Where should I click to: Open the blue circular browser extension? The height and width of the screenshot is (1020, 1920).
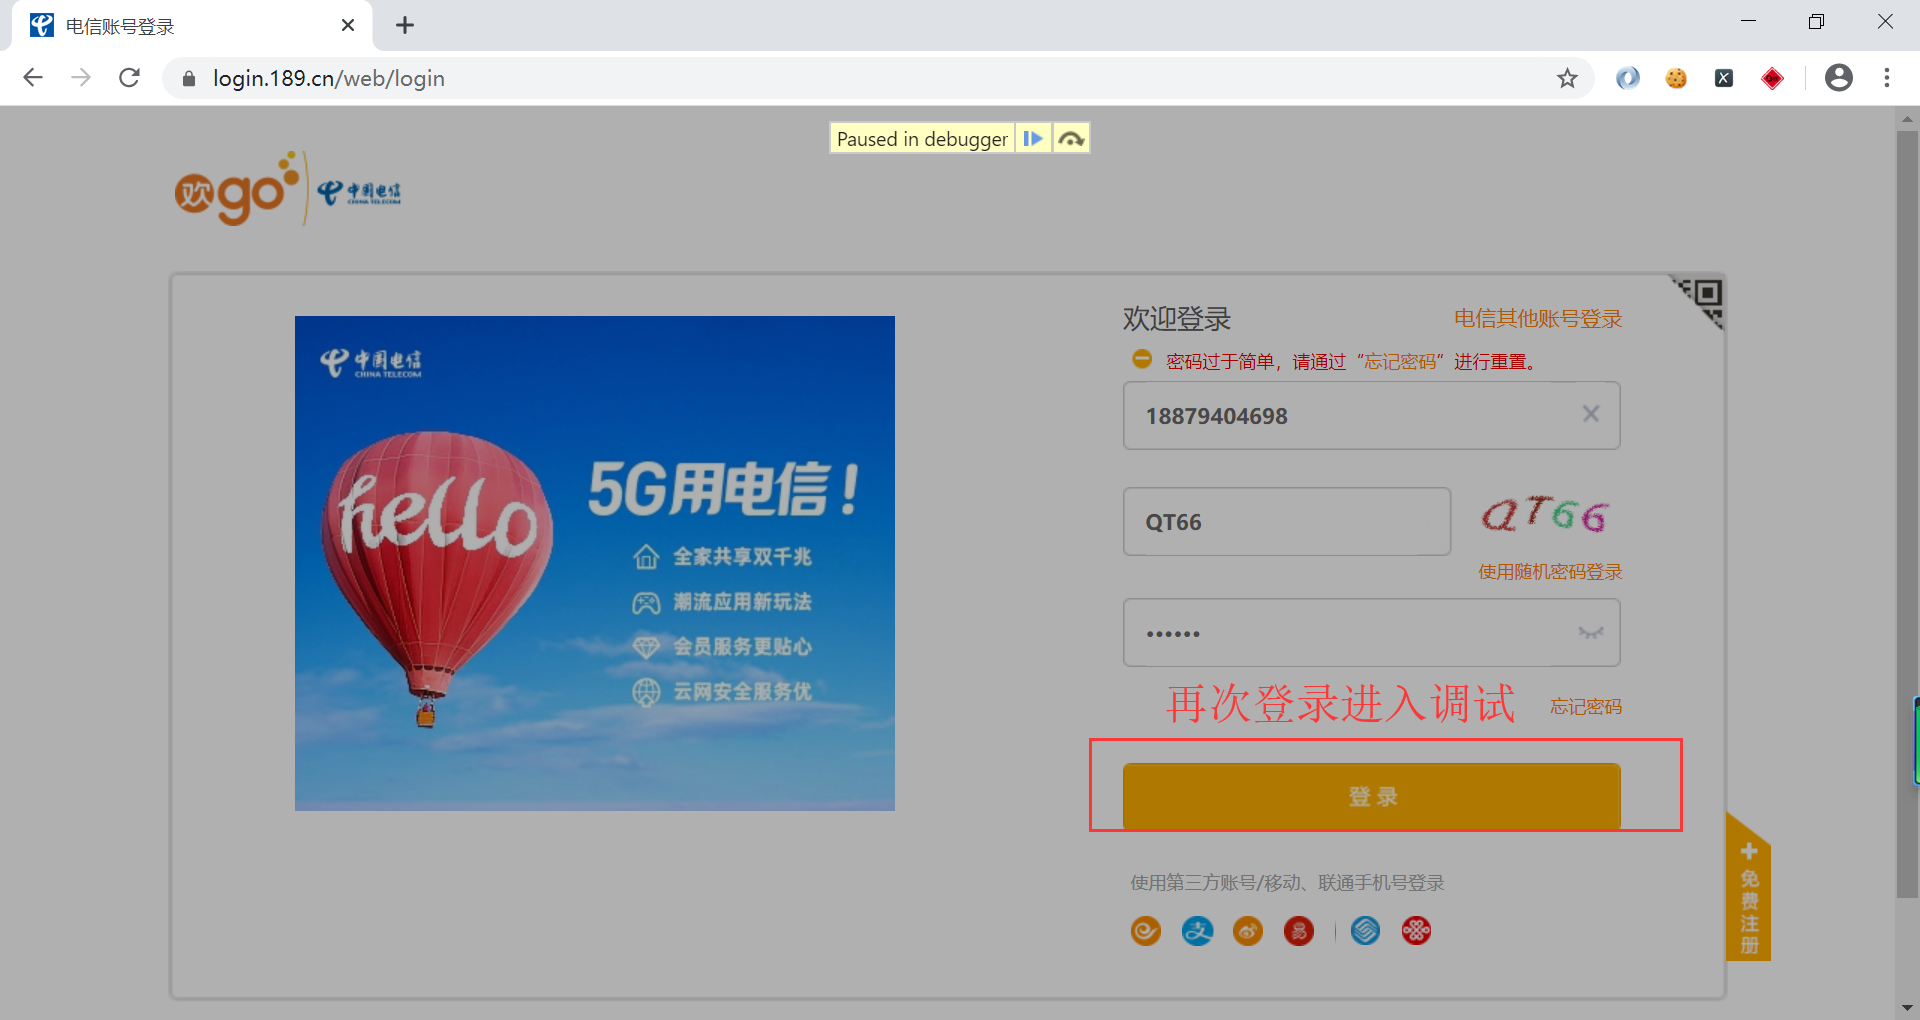pyautogui.click(x=1628, y=78)
